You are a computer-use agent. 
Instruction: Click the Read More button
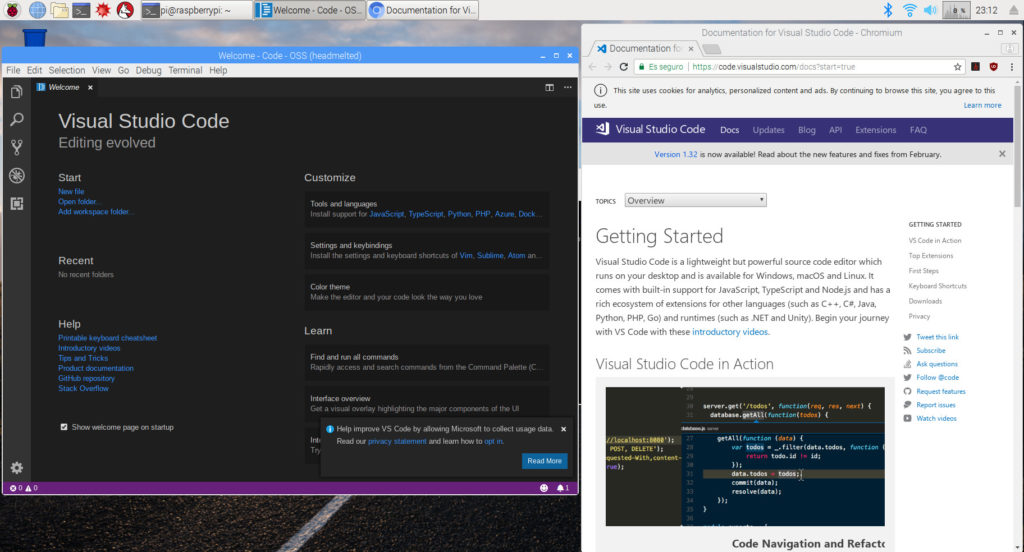545,461
